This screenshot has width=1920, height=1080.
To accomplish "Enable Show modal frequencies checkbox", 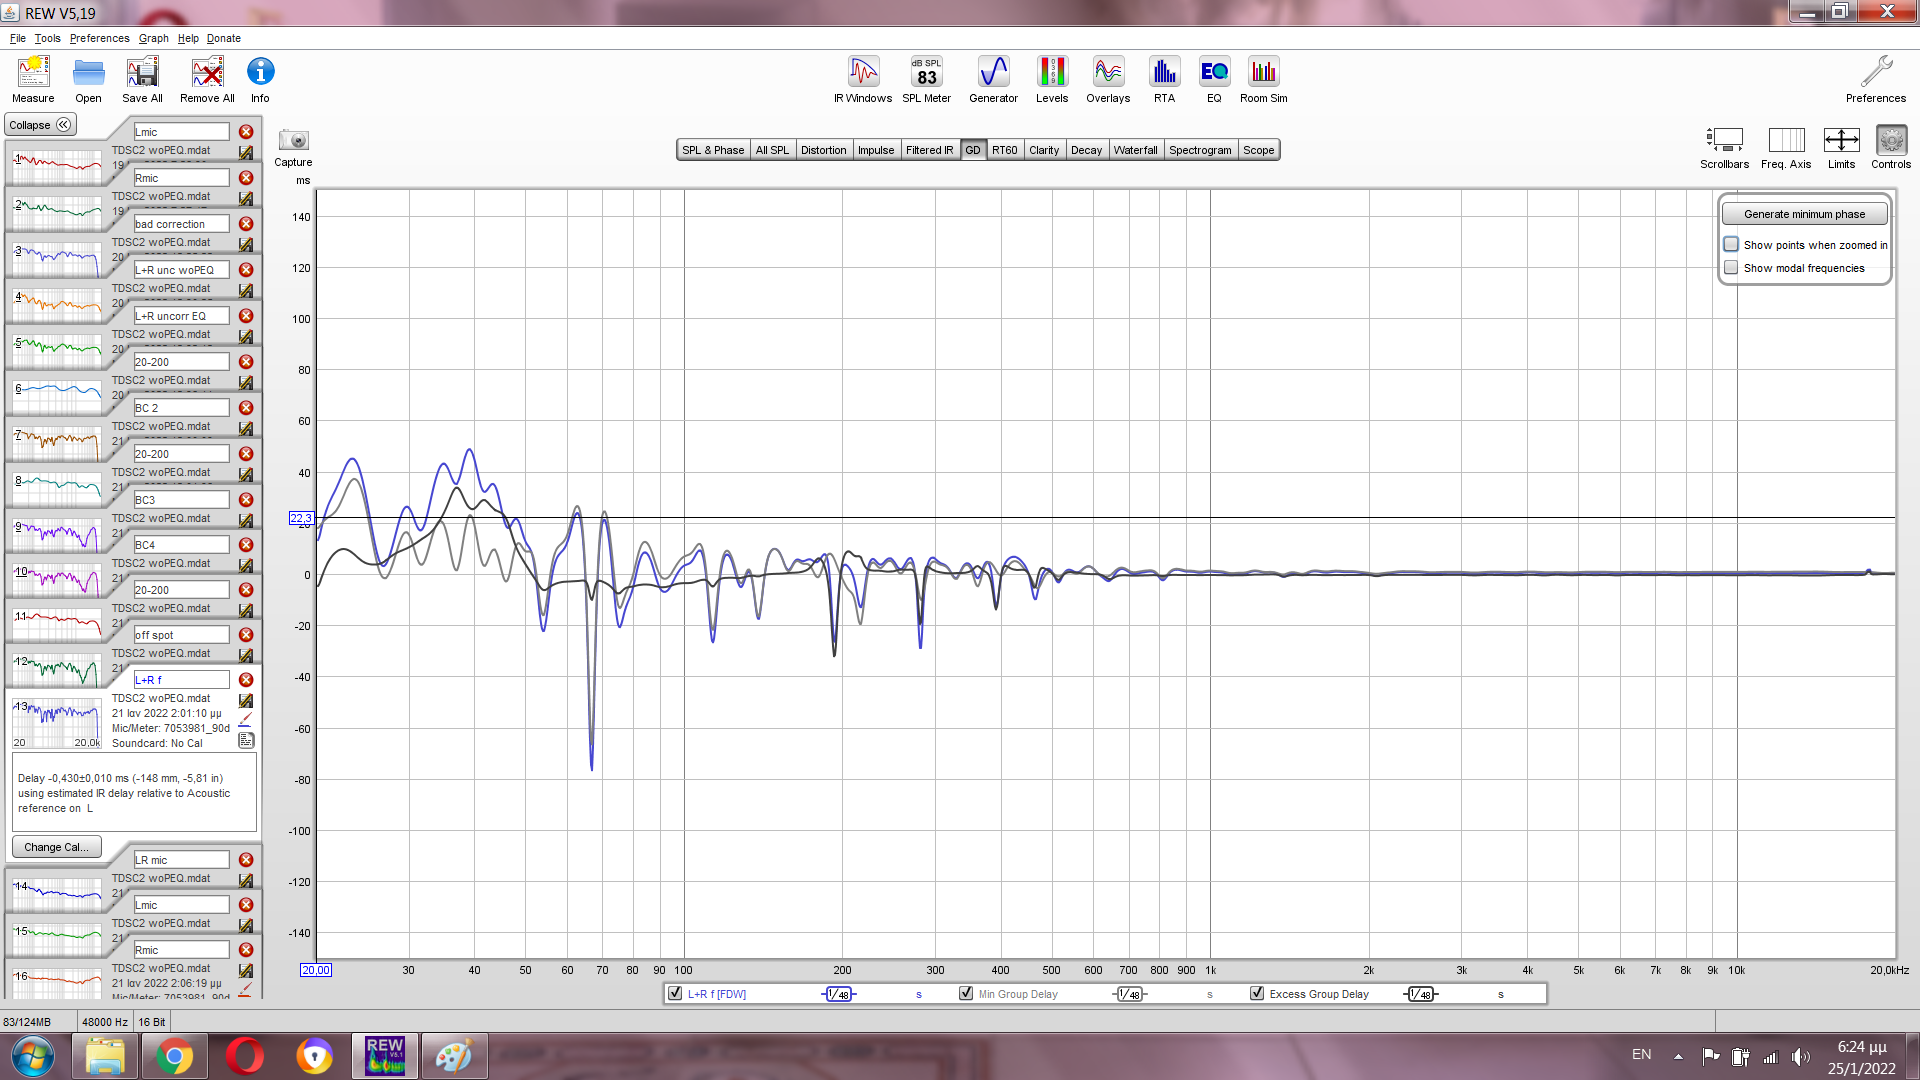I will [1731, 268].
